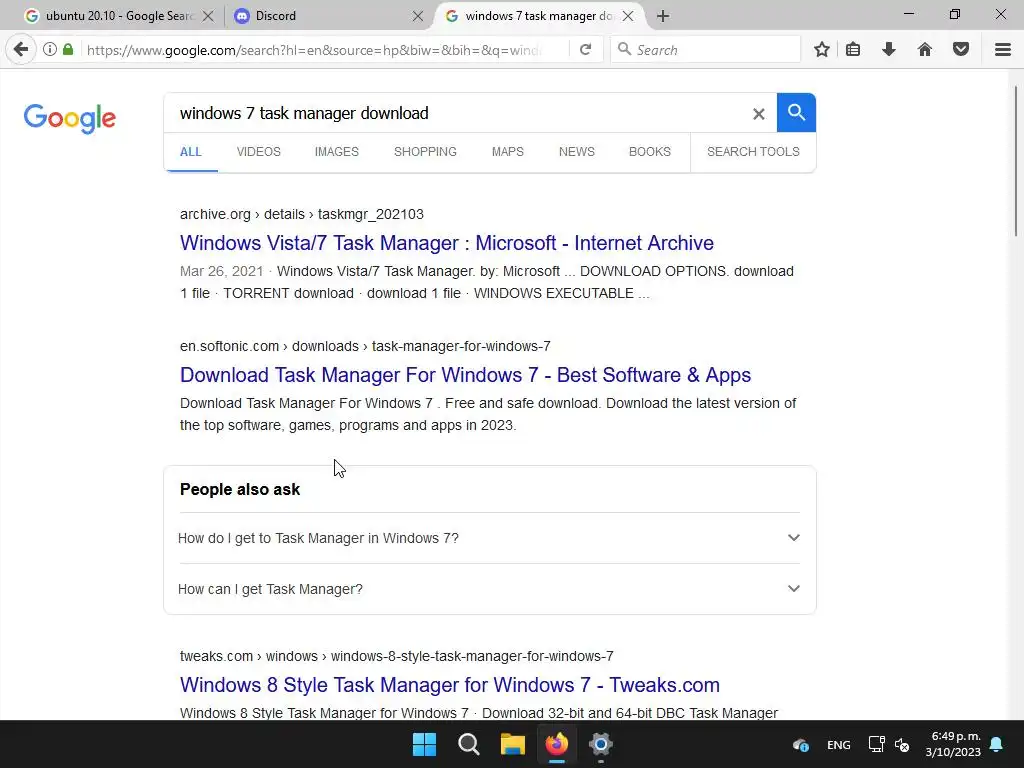This screenshot has height=768, width=1024.
Task: Open Download Task Manager For Windows 7 Softonic link
Action: tap(466, 375)
